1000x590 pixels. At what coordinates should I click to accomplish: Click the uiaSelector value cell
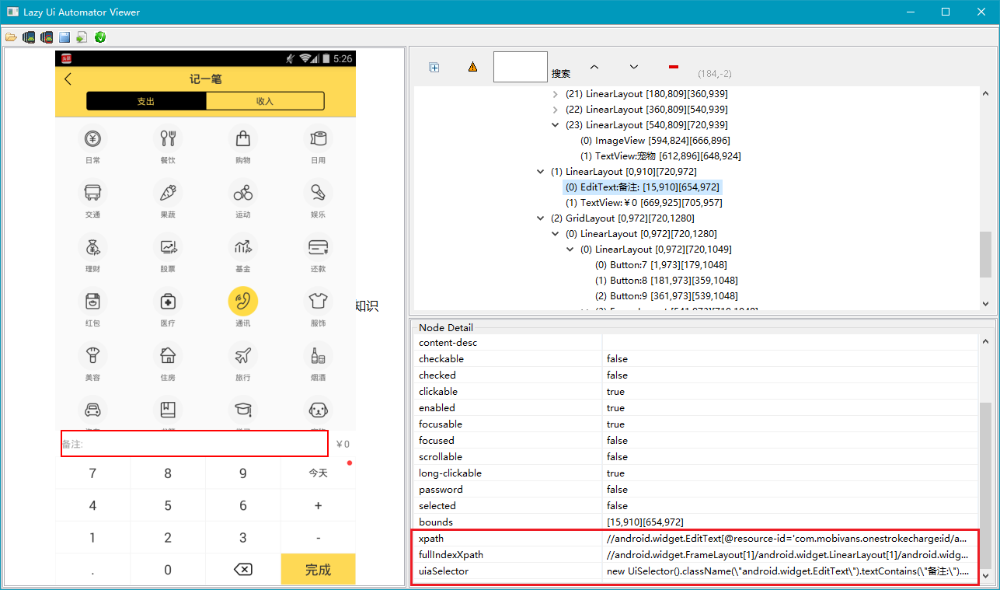coord(790,571)
